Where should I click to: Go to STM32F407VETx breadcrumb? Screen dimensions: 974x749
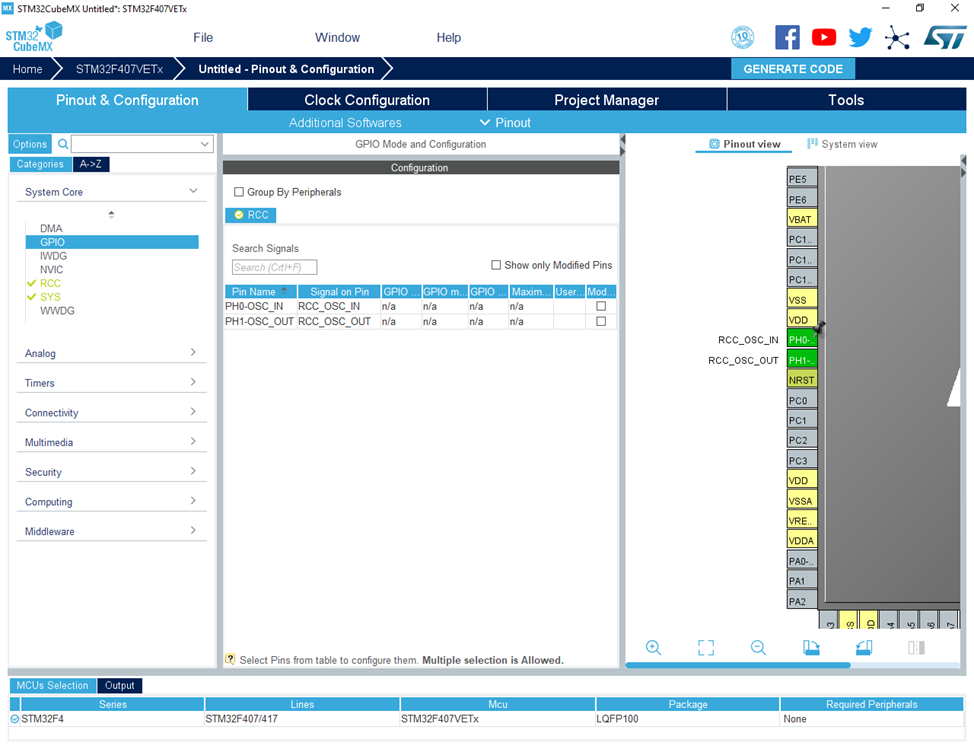(119, 69)
